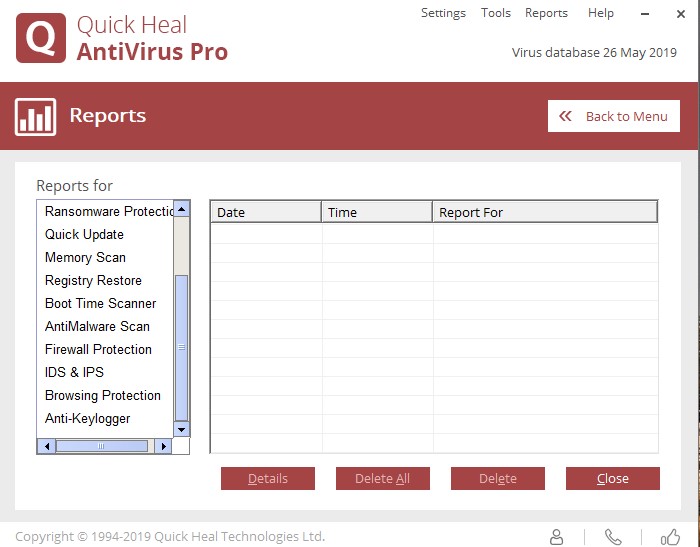Viewport: 700px width, 547px height.
Task: Select IDS & IPS report type
Action: 74,372
